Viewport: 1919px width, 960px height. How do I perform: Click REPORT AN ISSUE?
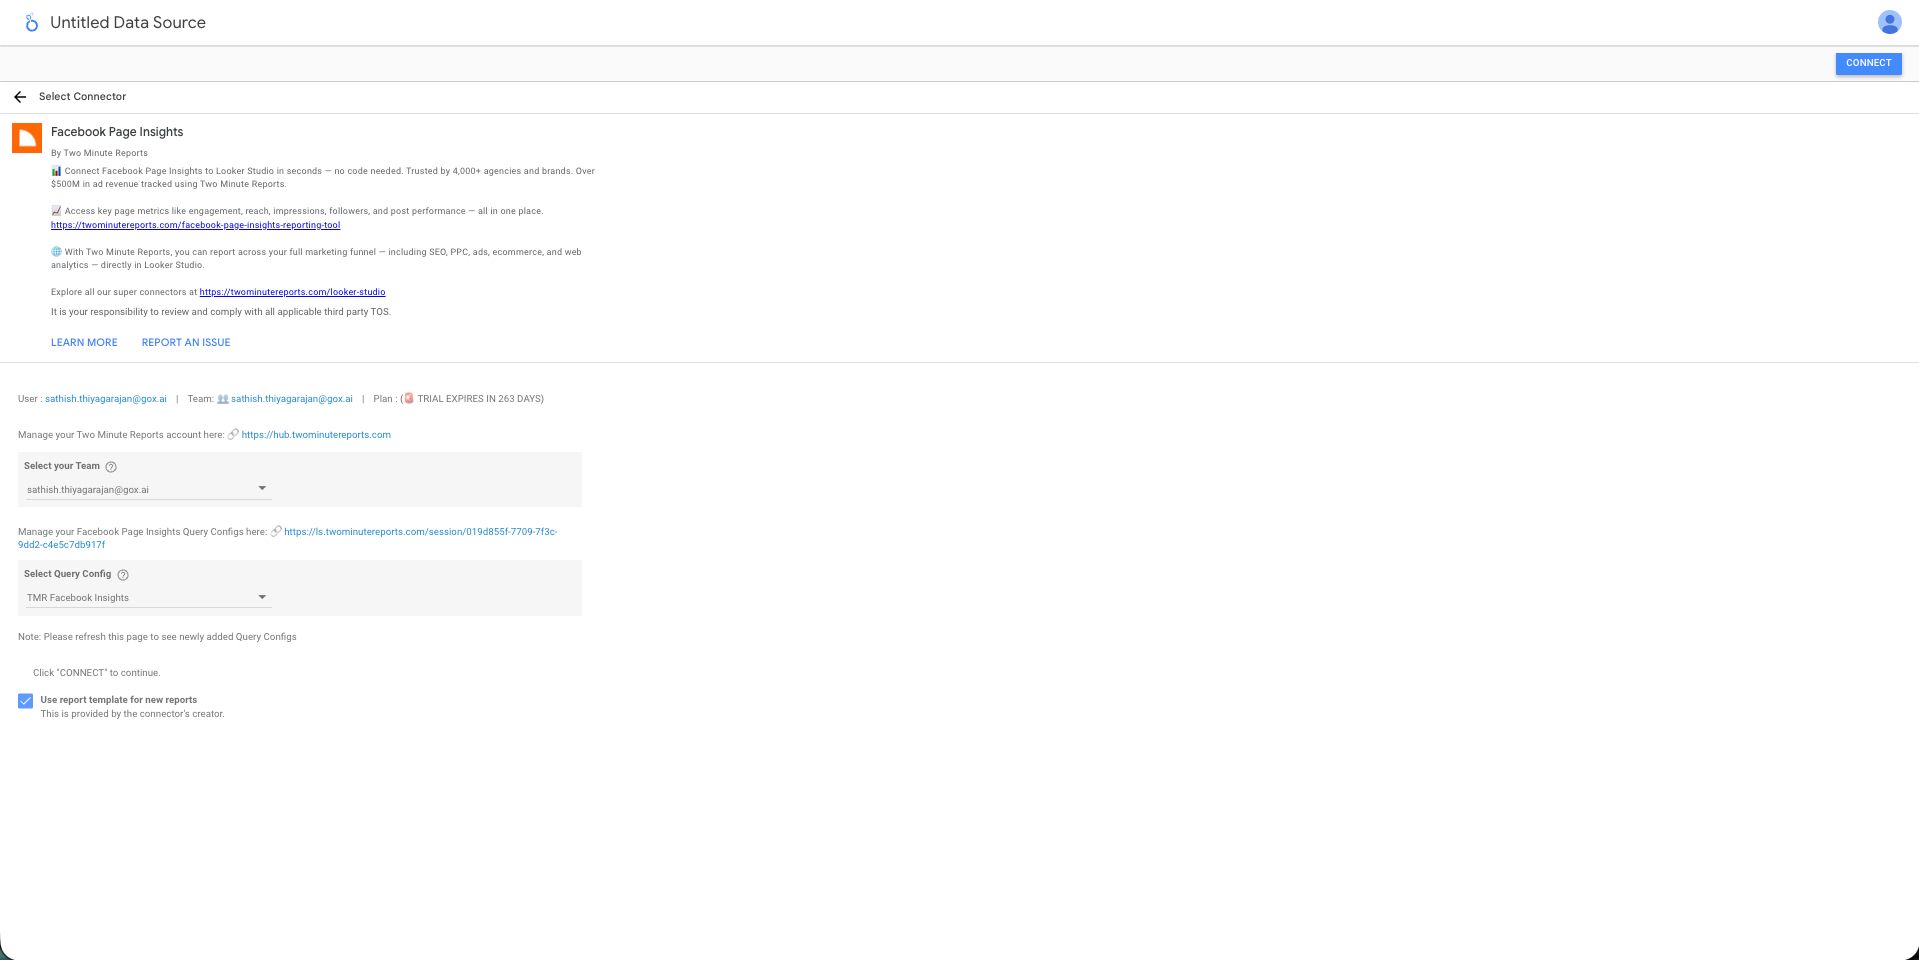coord(185,342)
